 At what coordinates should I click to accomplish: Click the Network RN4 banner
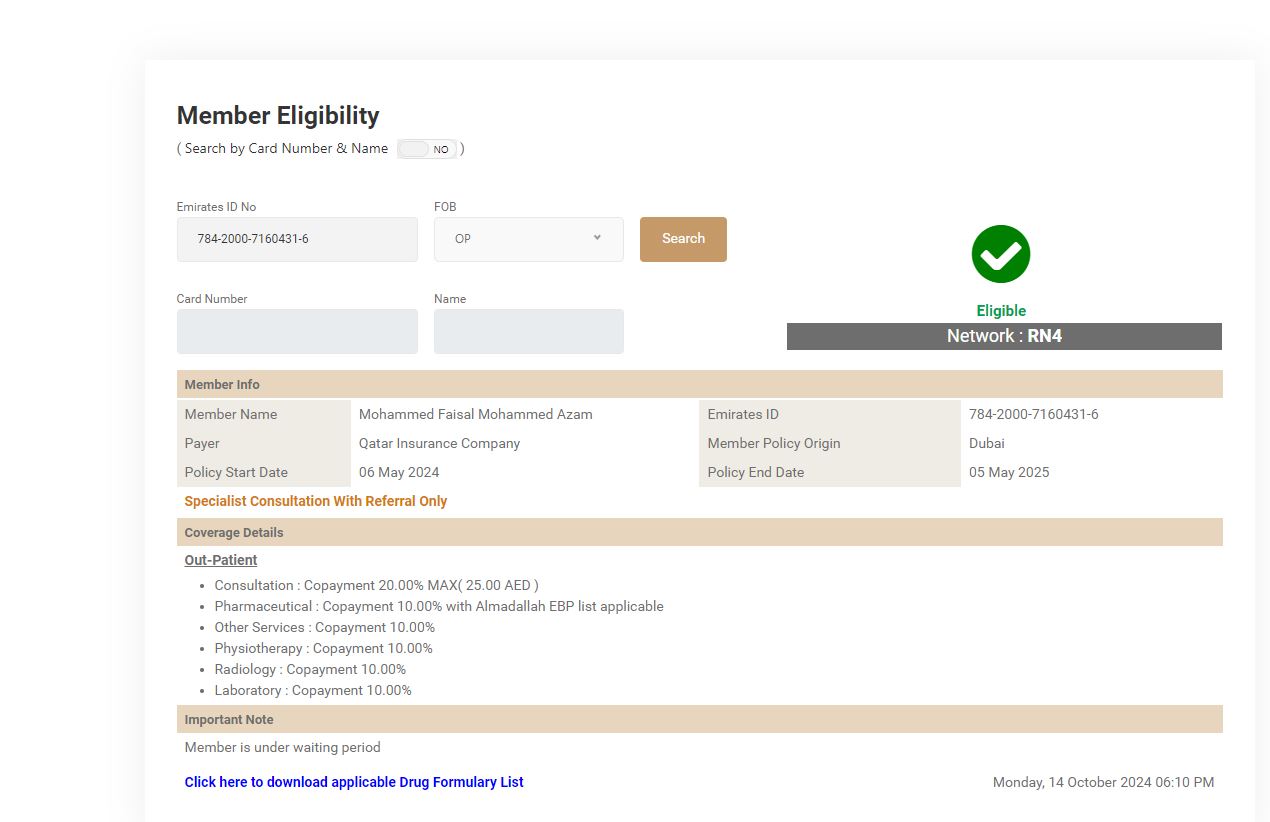[1004, 336]
